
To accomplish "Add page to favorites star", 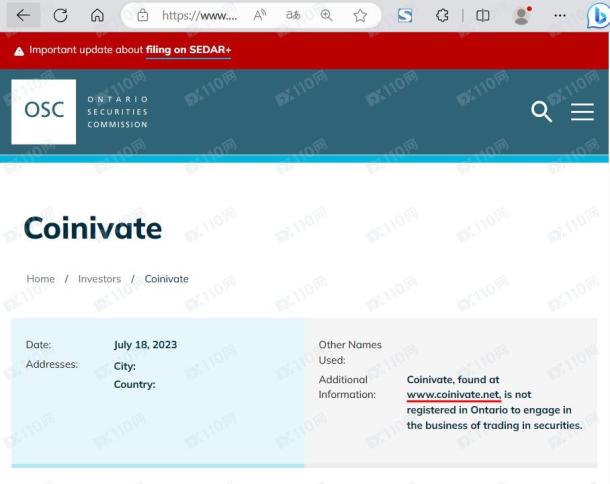I will coord(360,16).
